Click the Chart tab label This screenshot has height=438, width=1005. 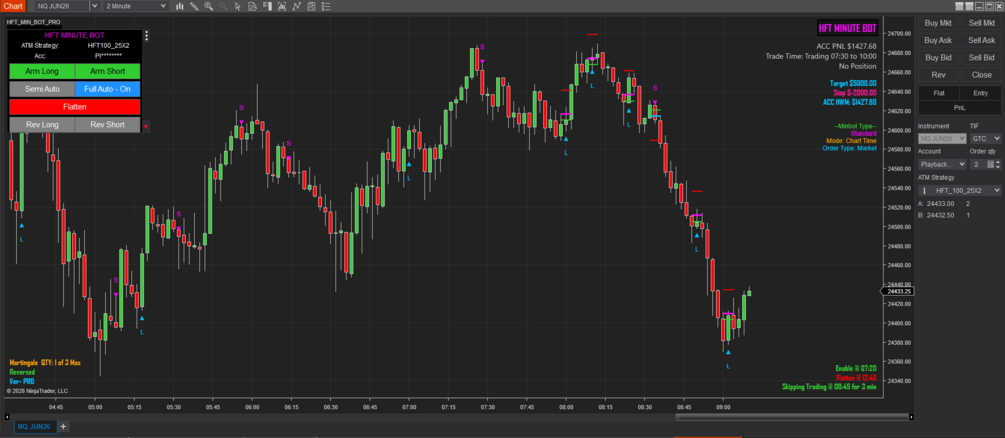coord(12,6)
